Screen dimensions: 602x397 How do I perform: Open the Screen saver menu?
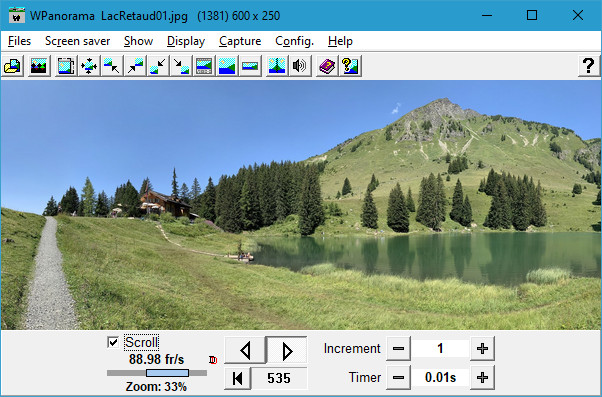[x=78, y=41]
